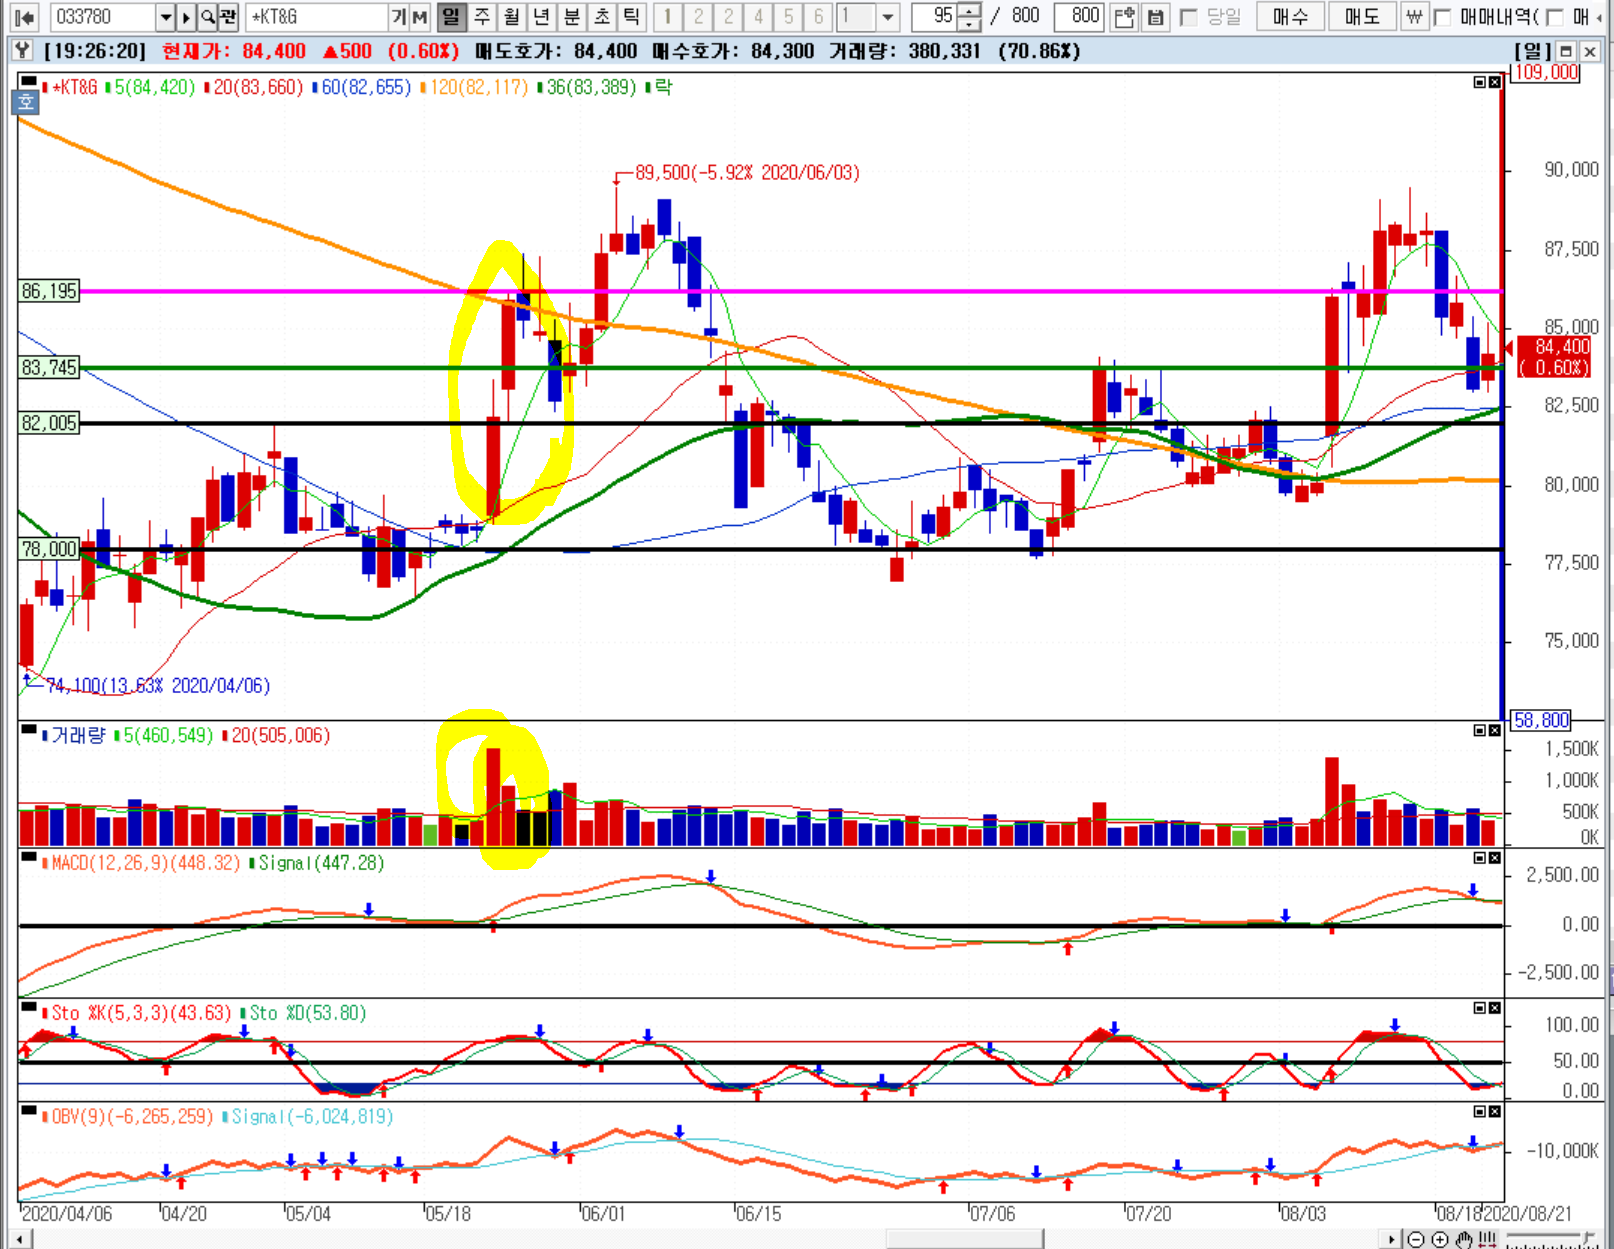Click the ₩ won currency icon
The image size is (1614, 1249).
coord(1414,17)
